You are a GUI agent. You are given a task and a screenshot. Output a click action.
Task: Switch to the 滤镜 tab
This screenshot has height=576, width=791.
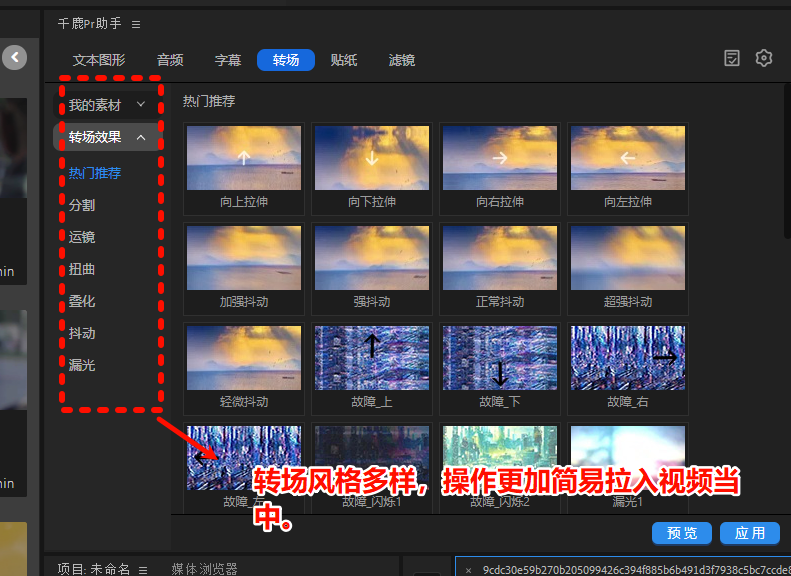pyautogui.click(x=402, y=60)
